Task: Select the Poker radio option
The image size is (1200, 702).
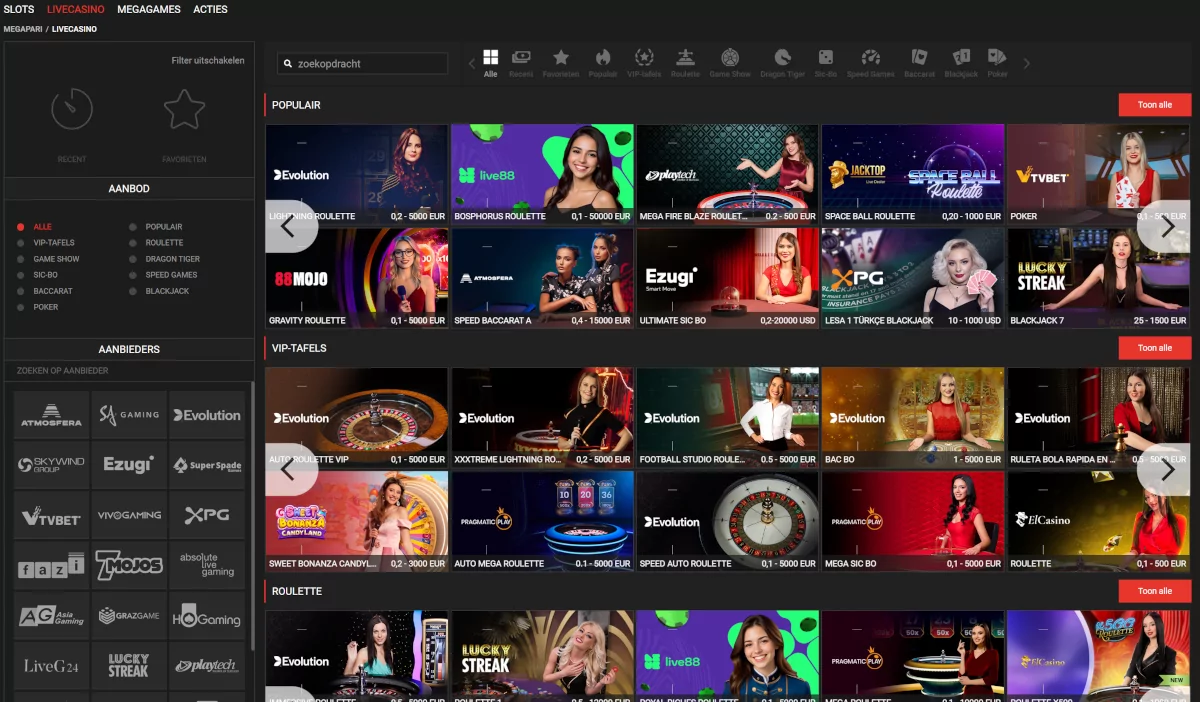Action: [x=21, y=307]
